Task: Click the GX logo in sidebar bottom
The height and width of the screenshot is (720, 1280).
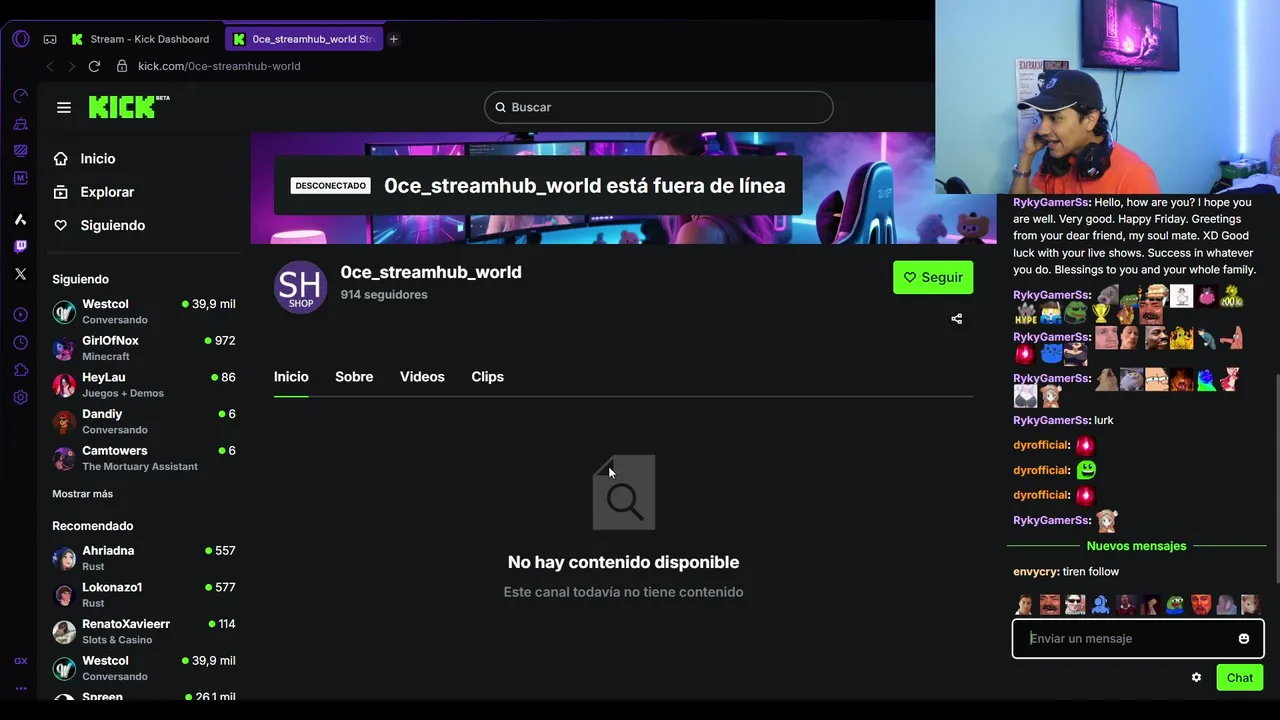Action: click(21, 661)
